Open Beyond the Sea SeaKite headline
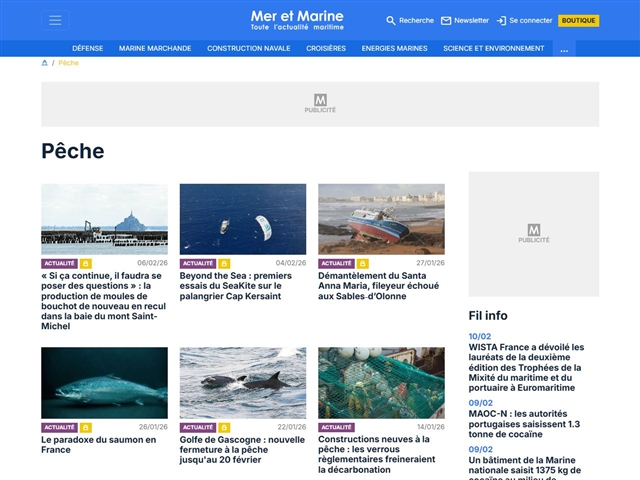This screenshot has height=480, width=640. coord(236,286)
